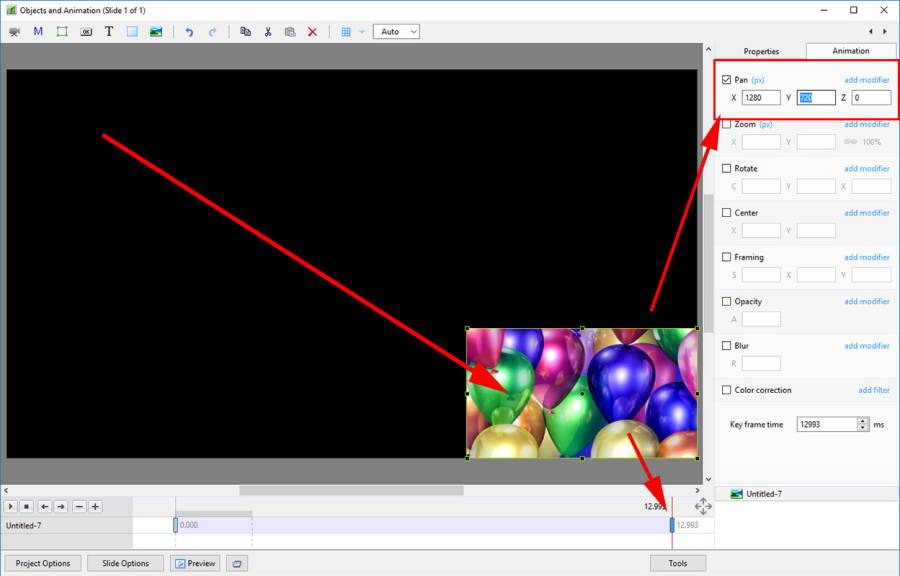Click add filter link for Color correction
This screenshot has width=900, height=576.
coord(873,390)
